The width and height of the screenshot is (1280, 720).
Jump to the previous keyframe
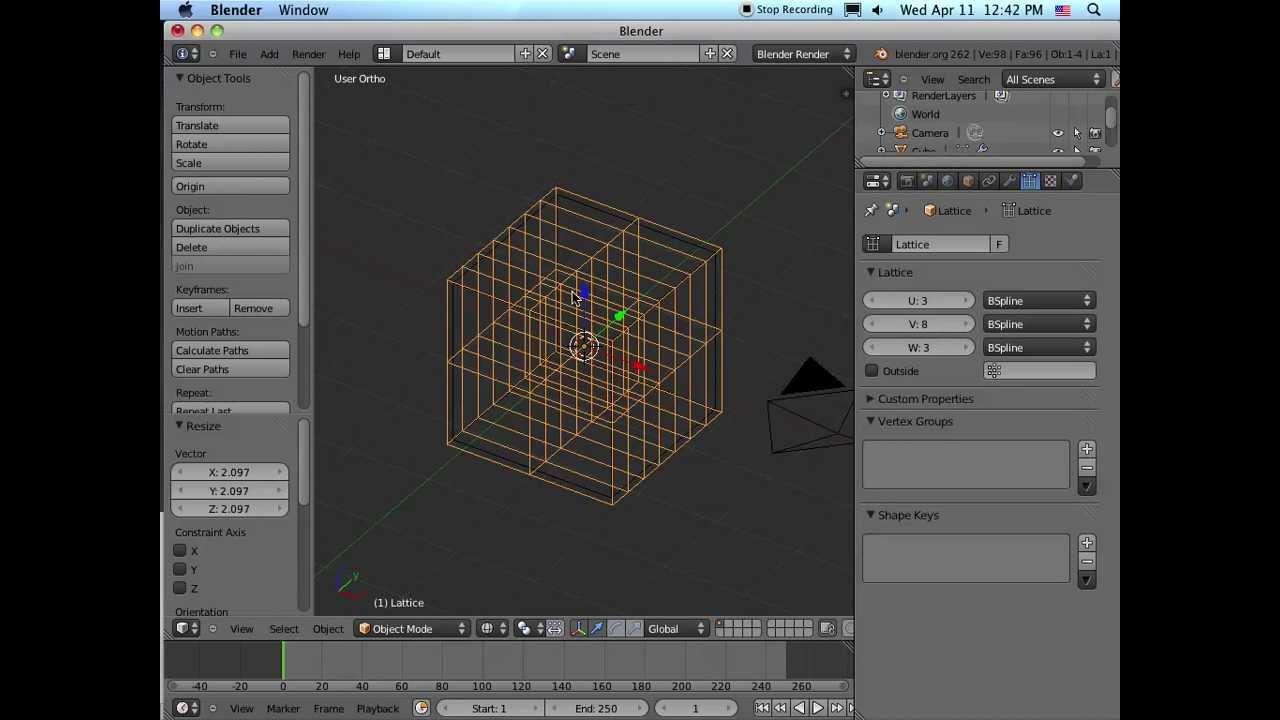click(780, 708)
